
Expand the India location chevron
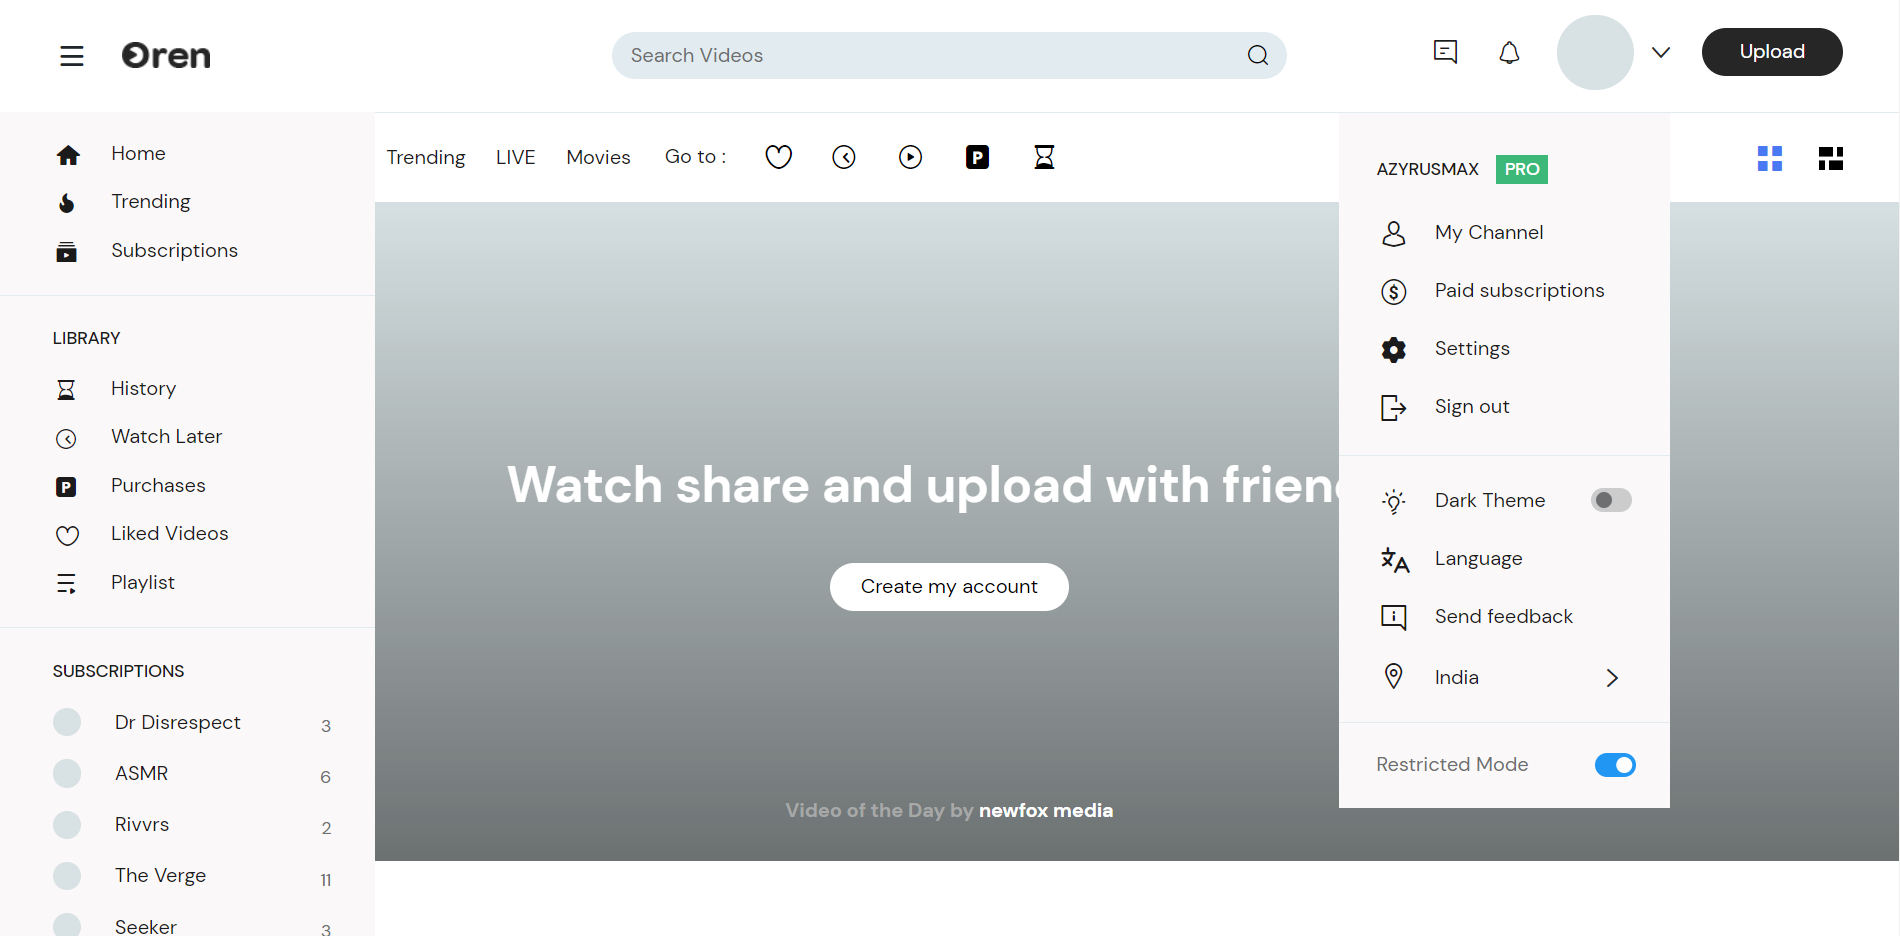coord(1611,678)
